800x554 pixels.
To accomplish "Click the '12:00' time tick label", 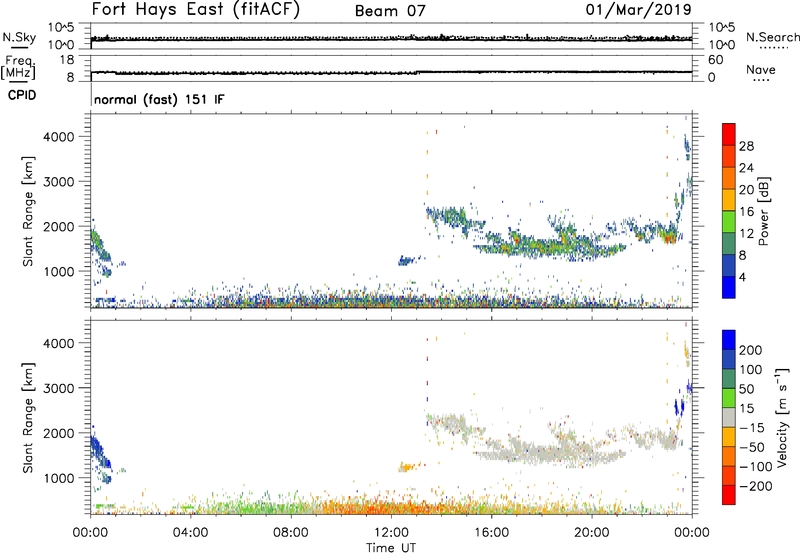I will tap(391, 533).
